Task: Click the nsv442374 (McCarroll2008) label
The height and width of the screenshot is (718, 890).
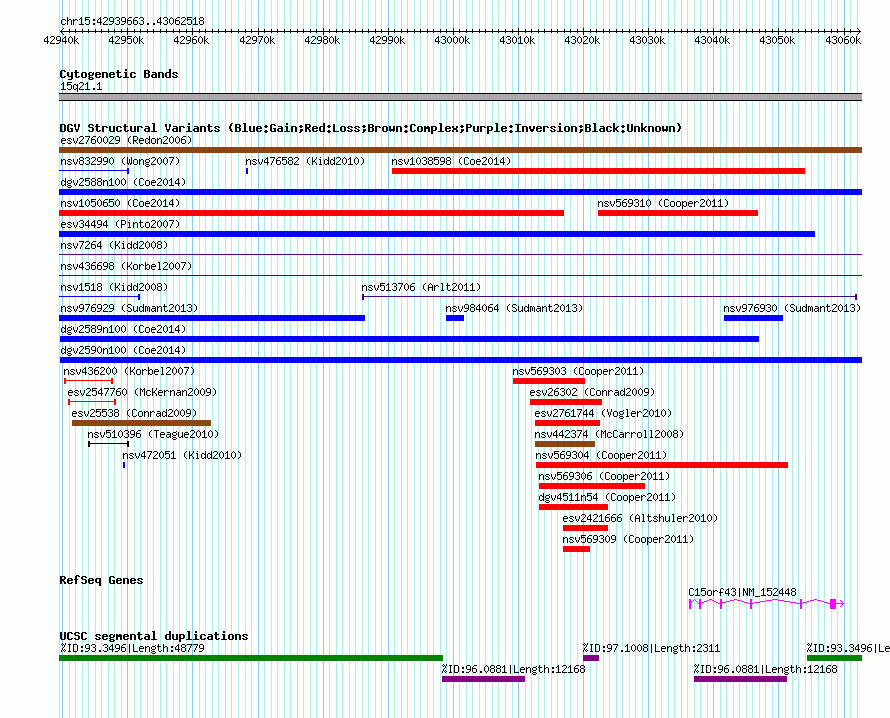Action: 609,434
